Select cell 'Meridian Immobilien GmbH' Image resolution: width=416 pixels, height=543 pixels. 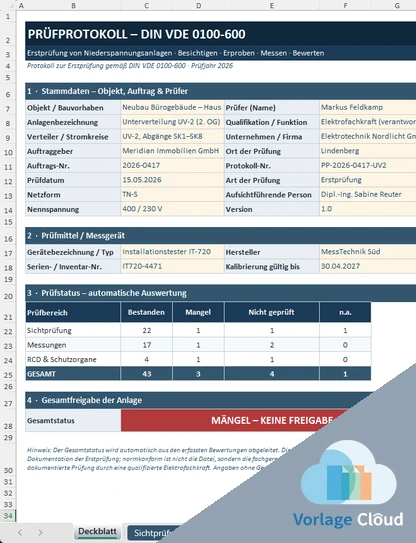(172, 151)
